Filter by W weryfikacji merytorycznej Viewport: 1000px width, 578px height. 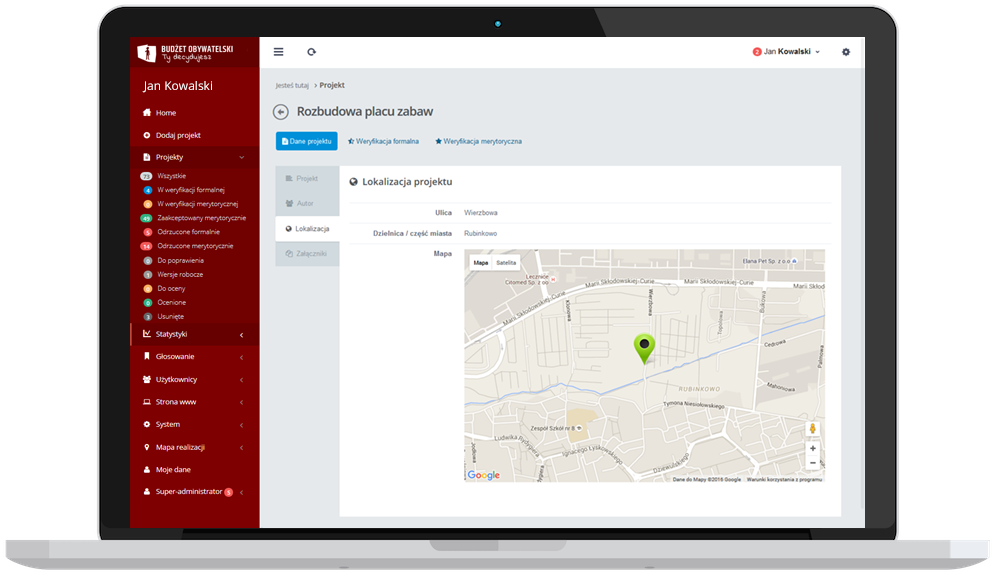(x=197, y=204)
